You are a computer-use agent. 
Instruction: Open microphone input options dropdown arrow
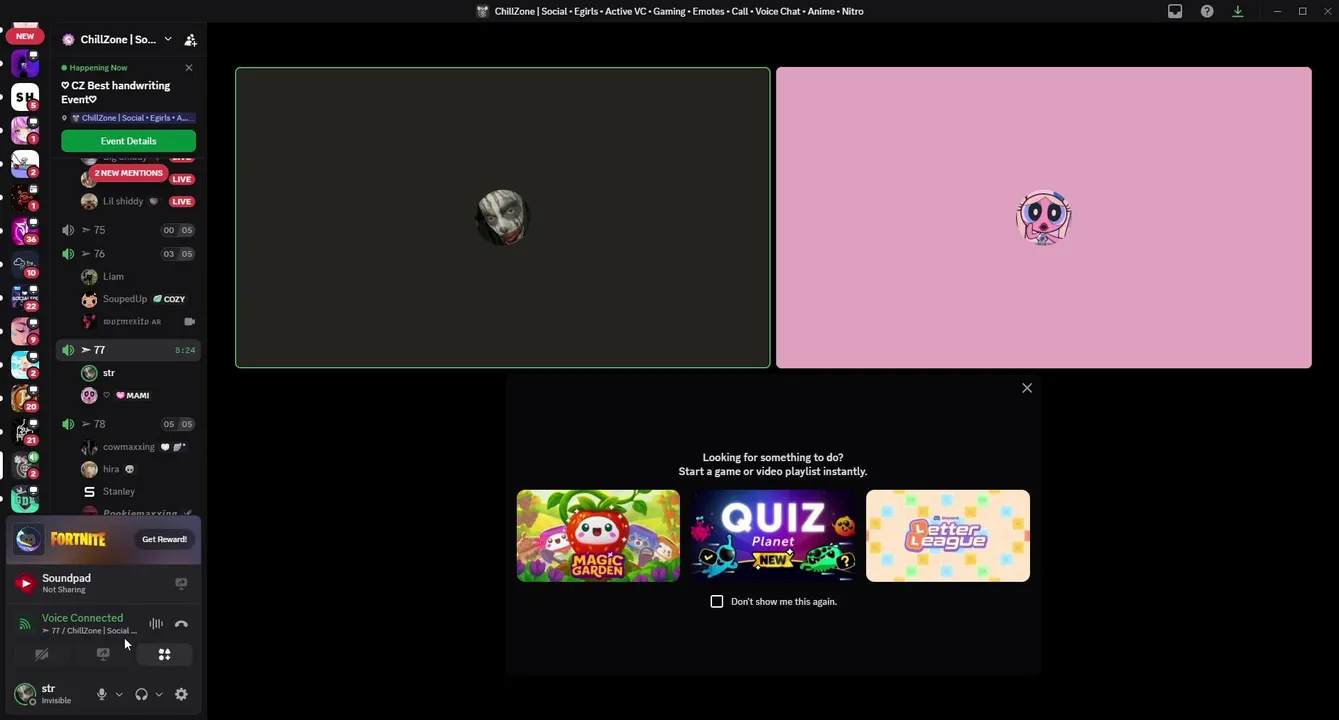coord(119,694)
